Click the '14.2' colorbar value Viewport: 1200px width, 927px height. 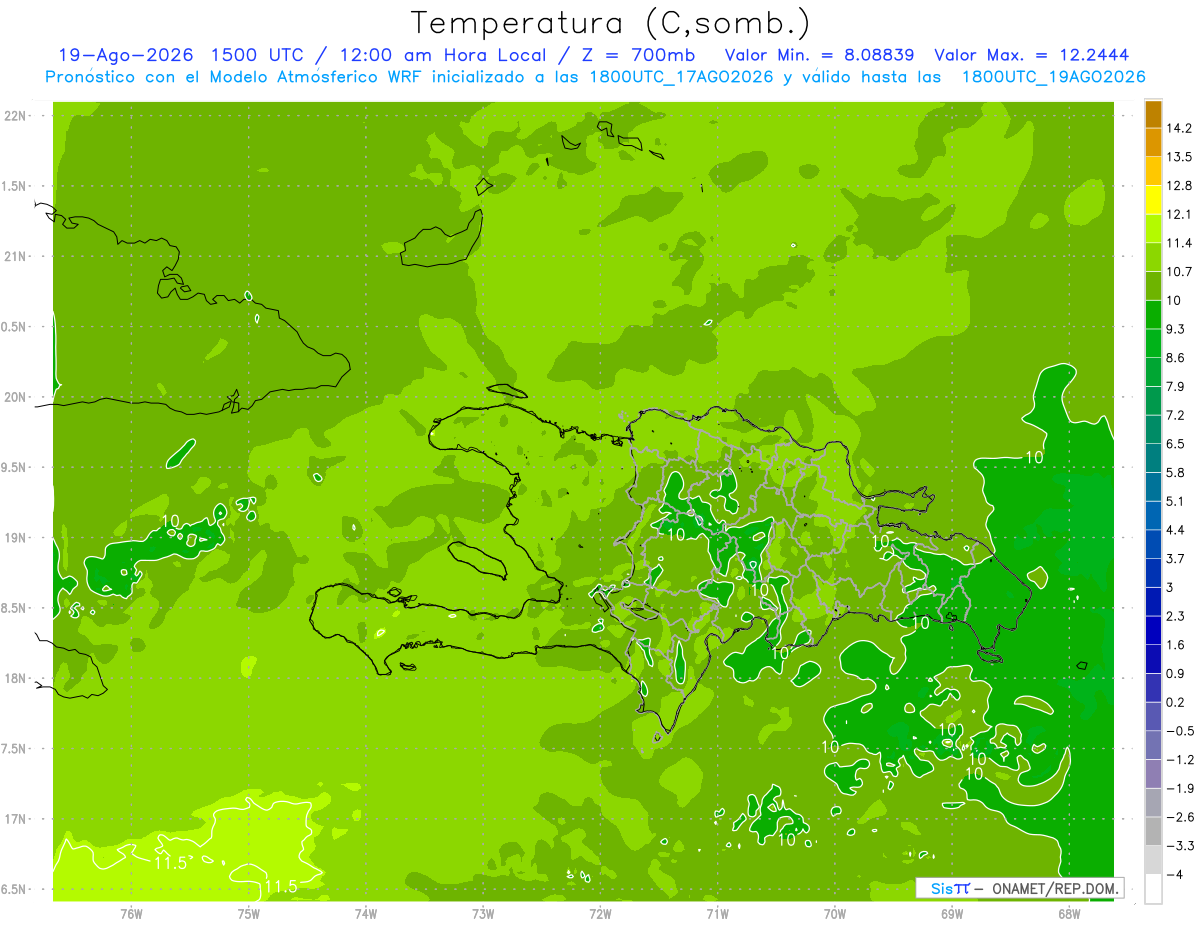pyautogui.click(x=1180, y=128)
